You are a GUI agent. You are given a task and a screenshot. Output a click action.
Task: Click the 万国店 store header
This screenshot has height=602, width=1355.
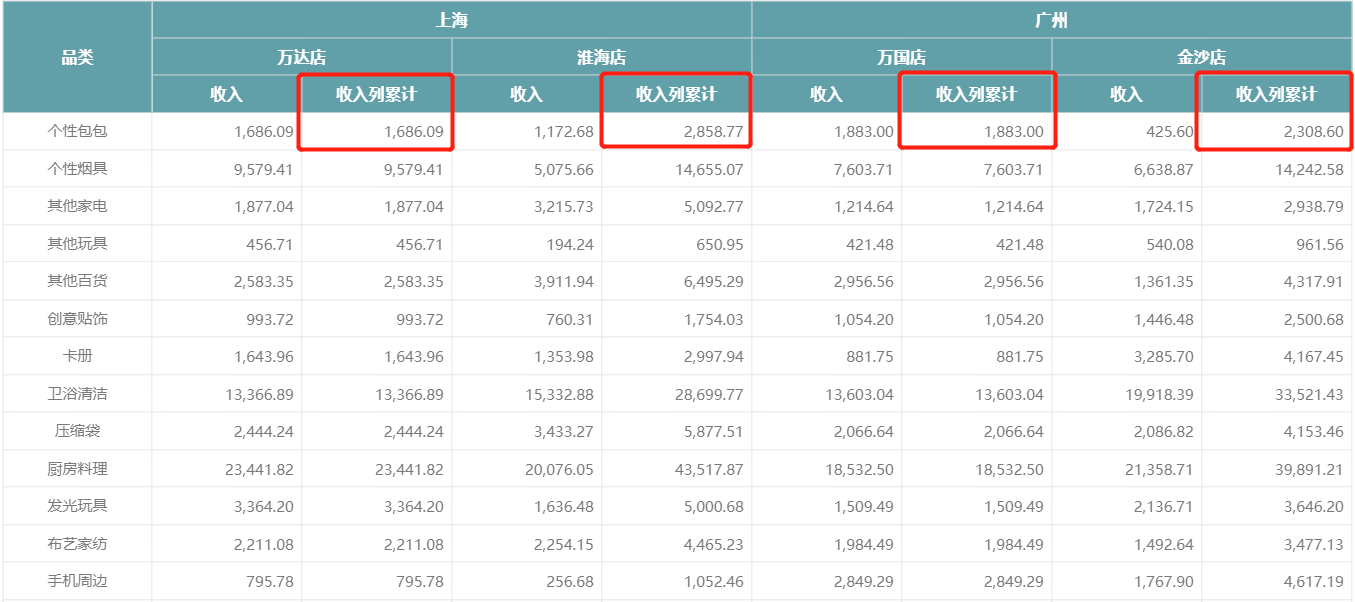(x=902, y=57)
